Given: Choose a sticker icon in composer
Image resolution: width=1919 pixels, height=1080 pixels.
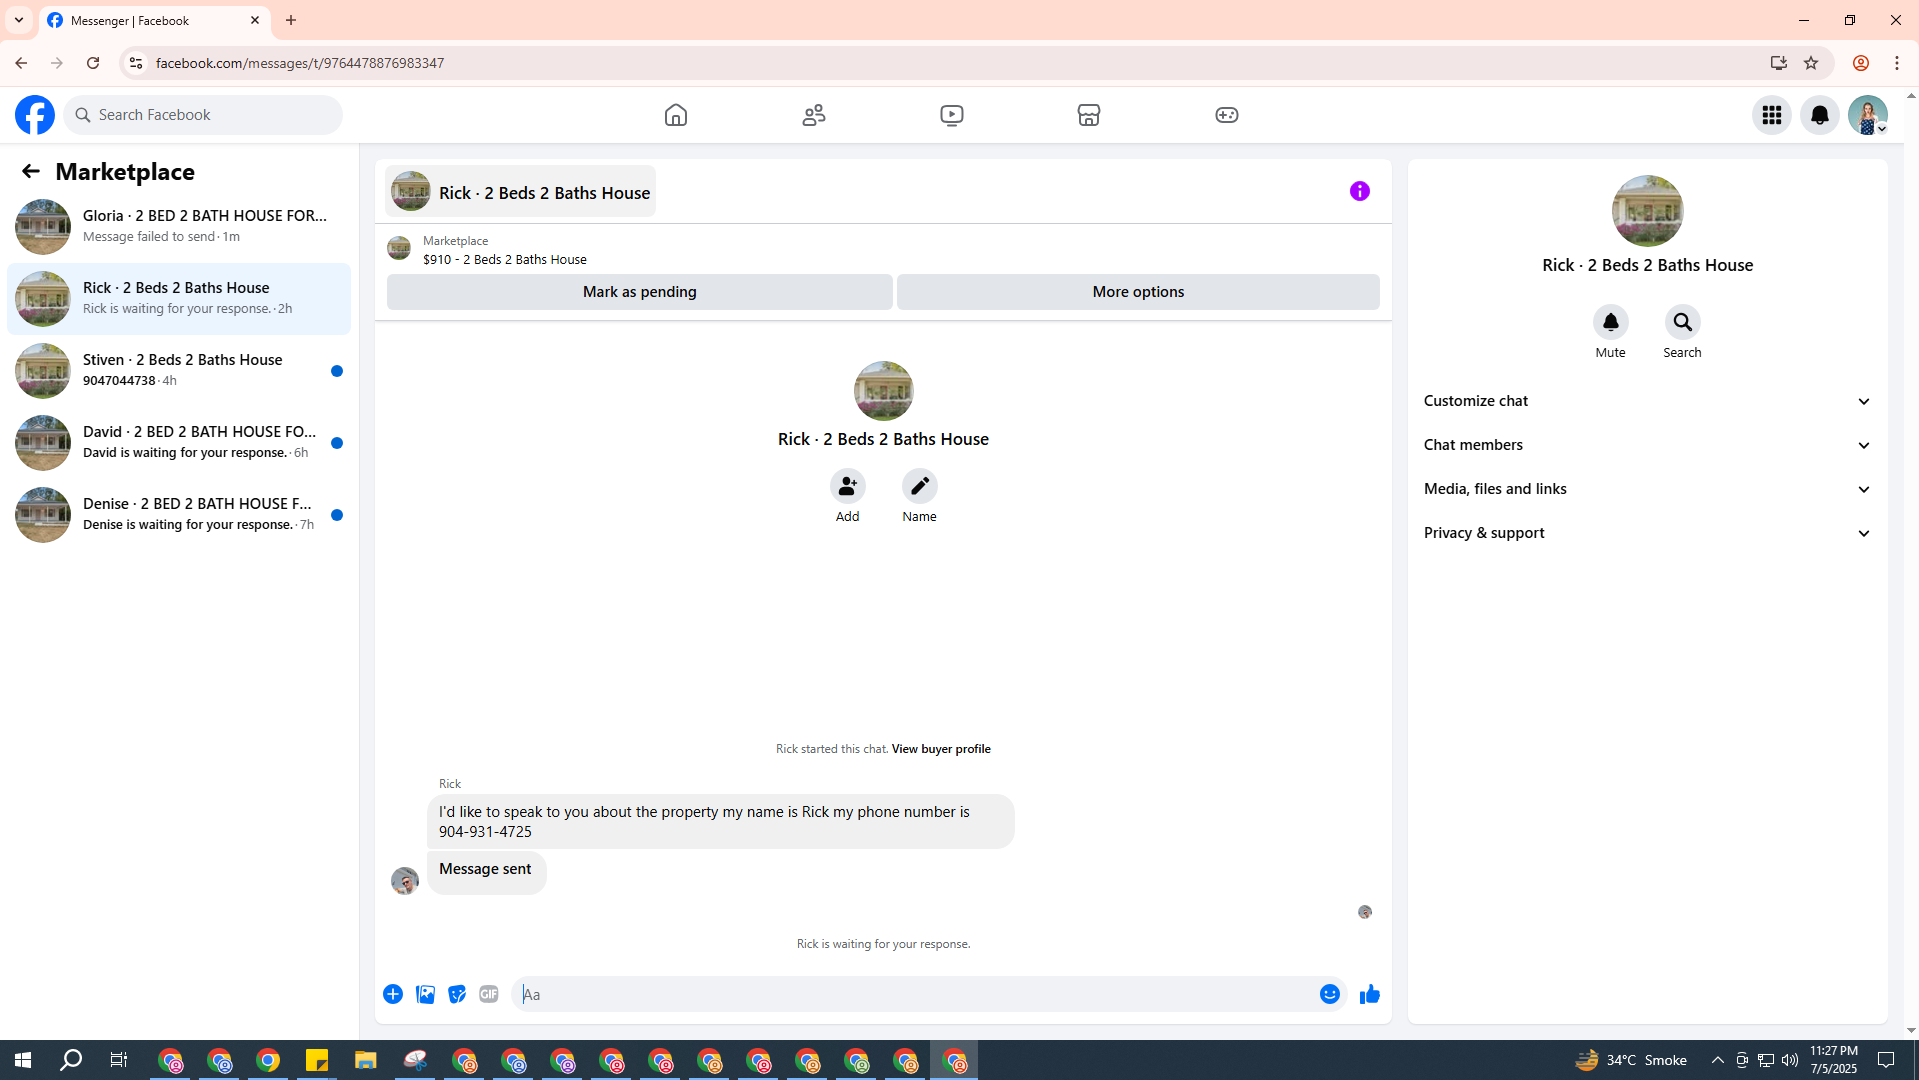Looking at the screenshot, I should tap(457, 994).
